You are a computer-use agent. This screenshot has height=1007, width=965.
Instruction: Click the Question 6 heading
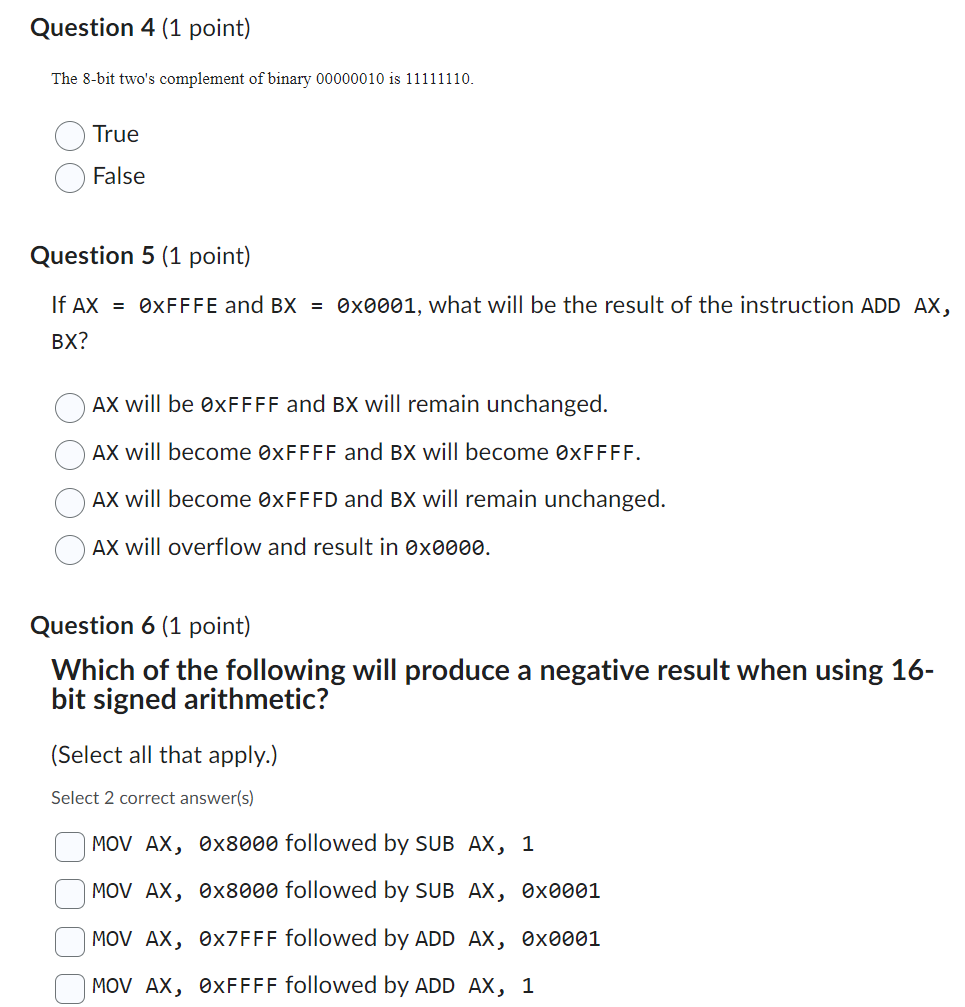90,625
